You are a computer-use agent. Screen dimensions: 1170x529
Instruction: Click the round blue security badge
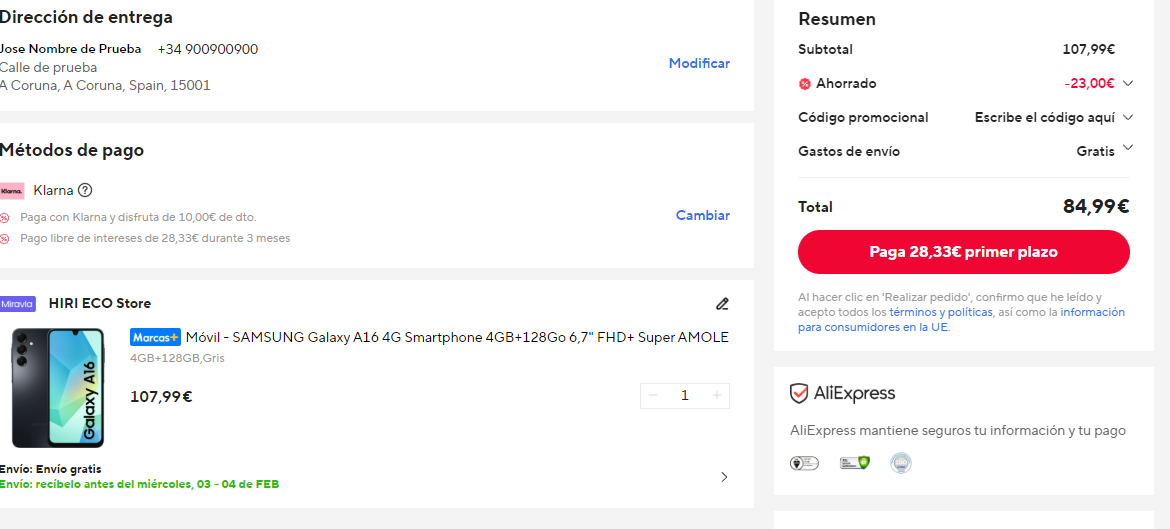[901, 463]
